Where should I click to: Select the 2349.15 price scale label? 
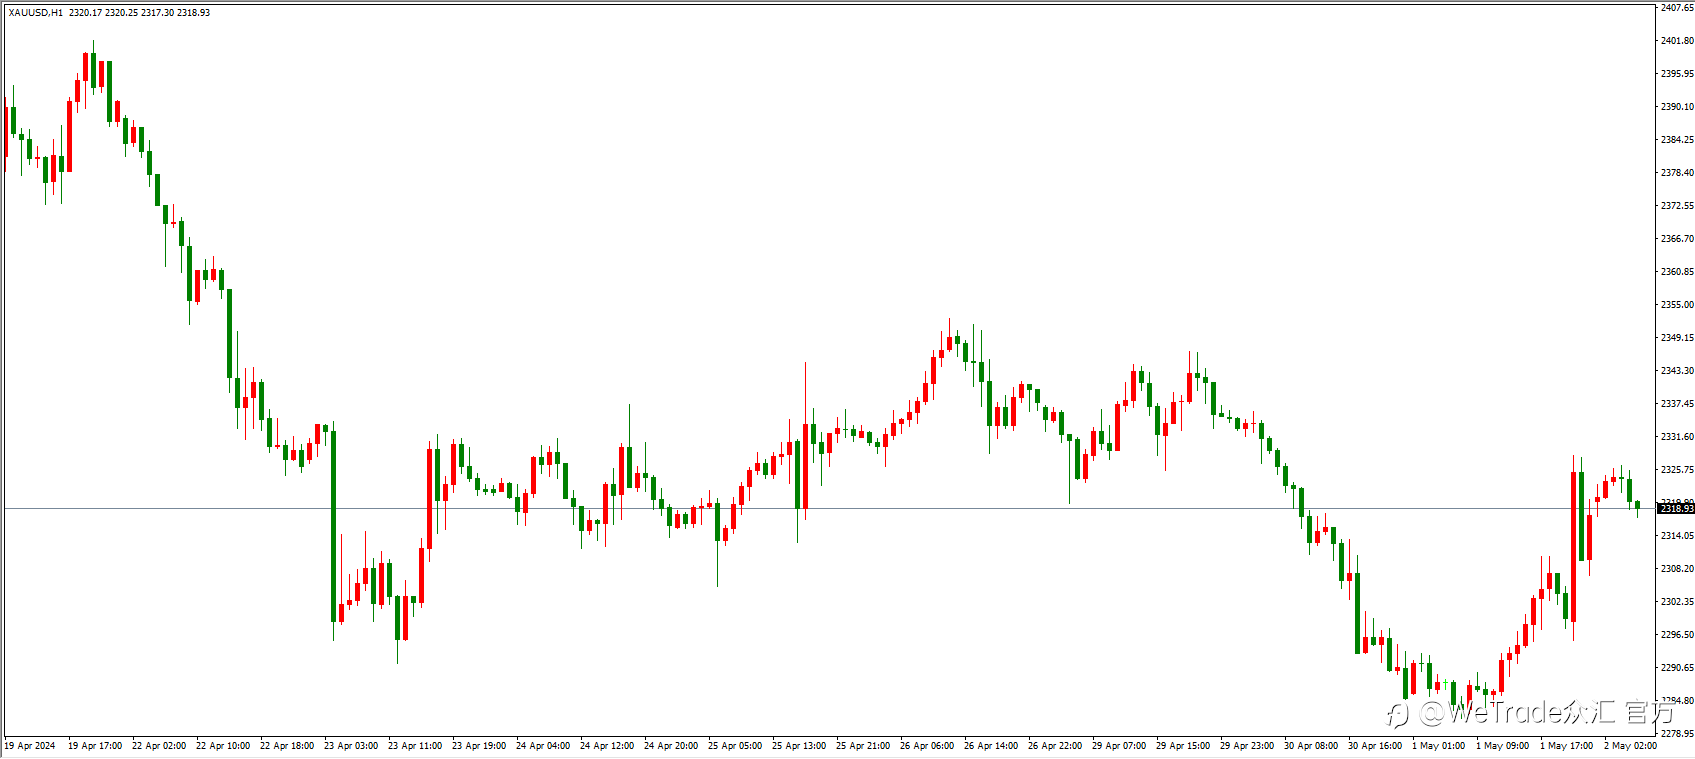[1677, 338]
